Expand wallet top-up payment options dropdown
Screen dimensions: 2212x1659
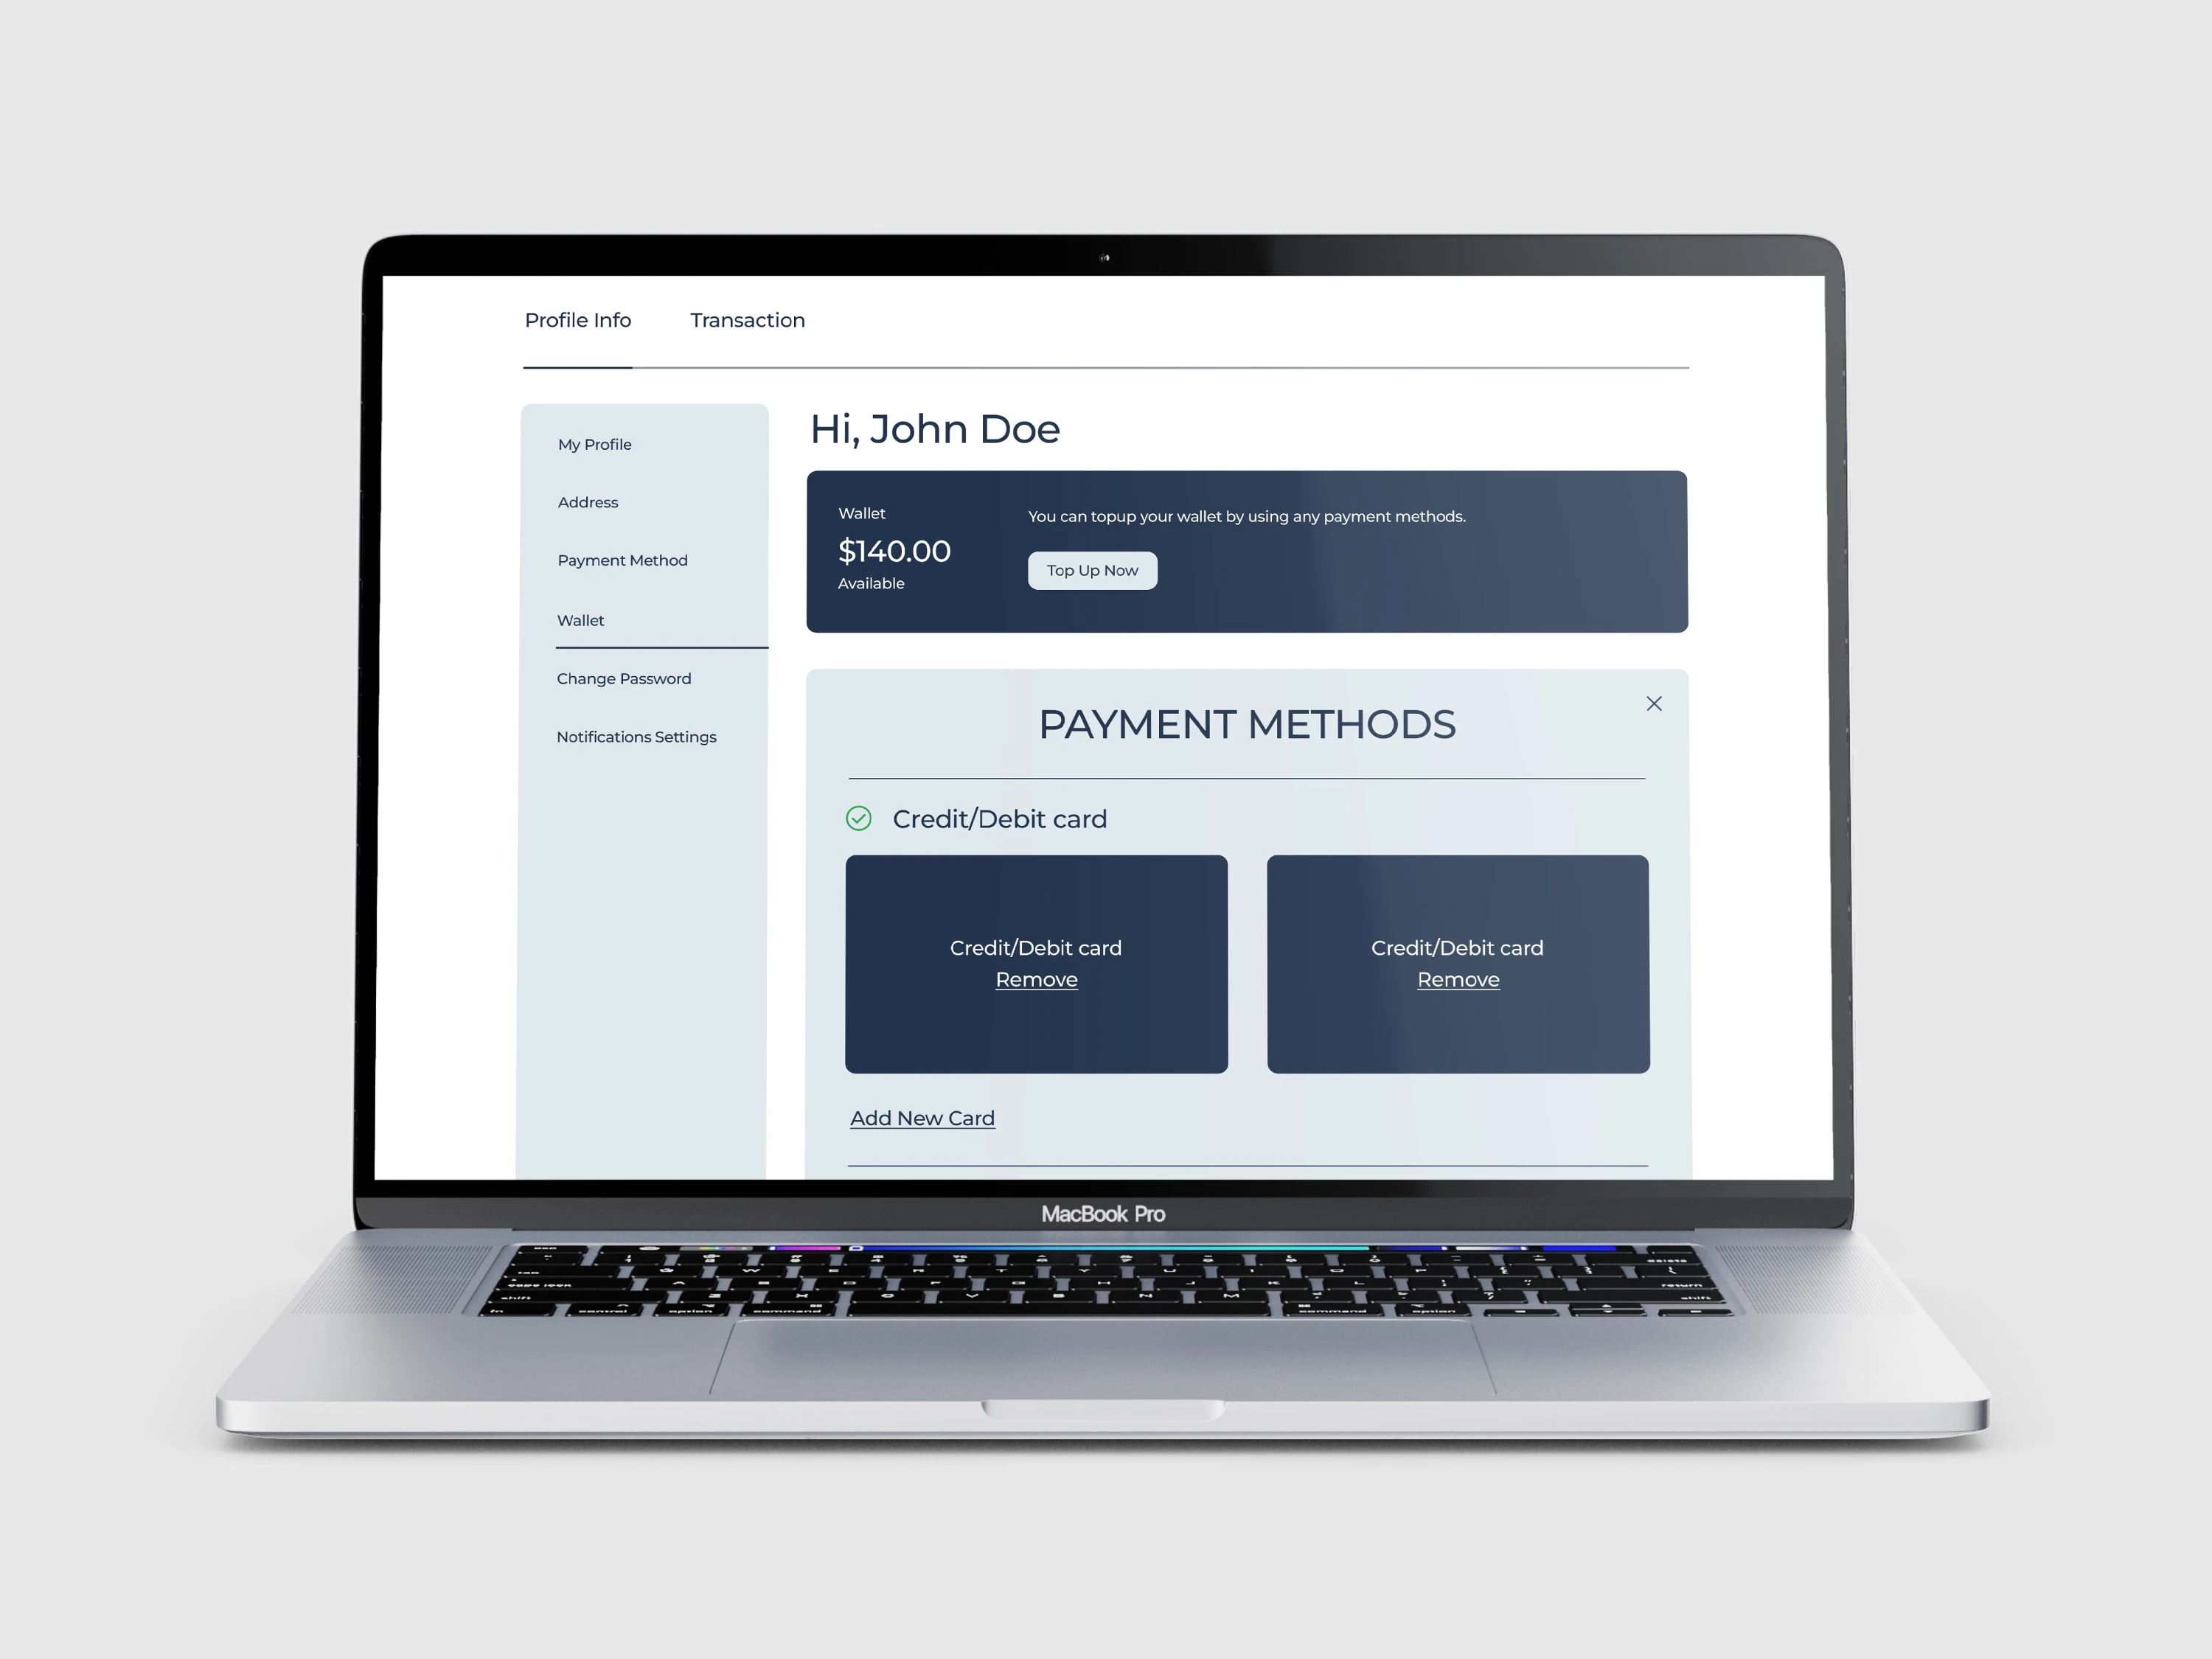(1091, 570)
